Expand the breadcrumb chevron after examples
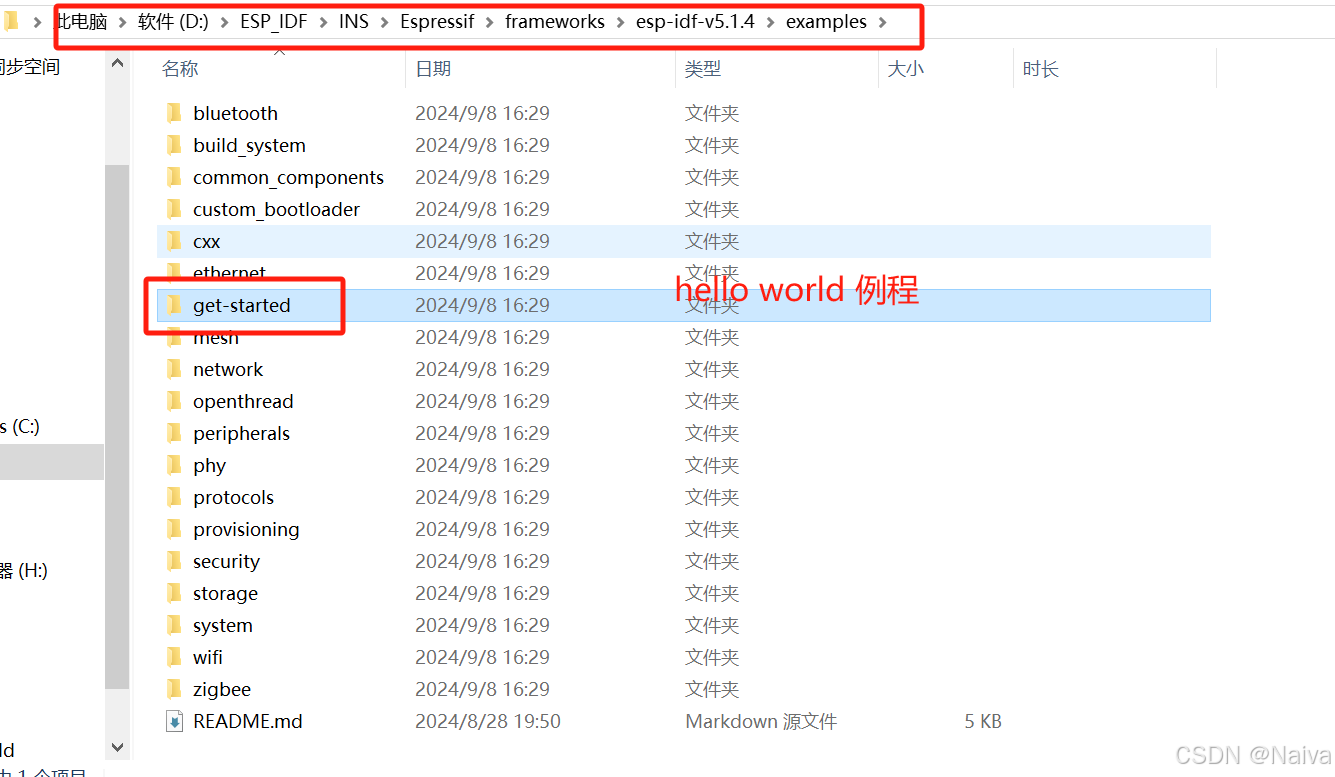Image resolution: width=1335 pixels, height=777 pixels. tap(883, 21)
